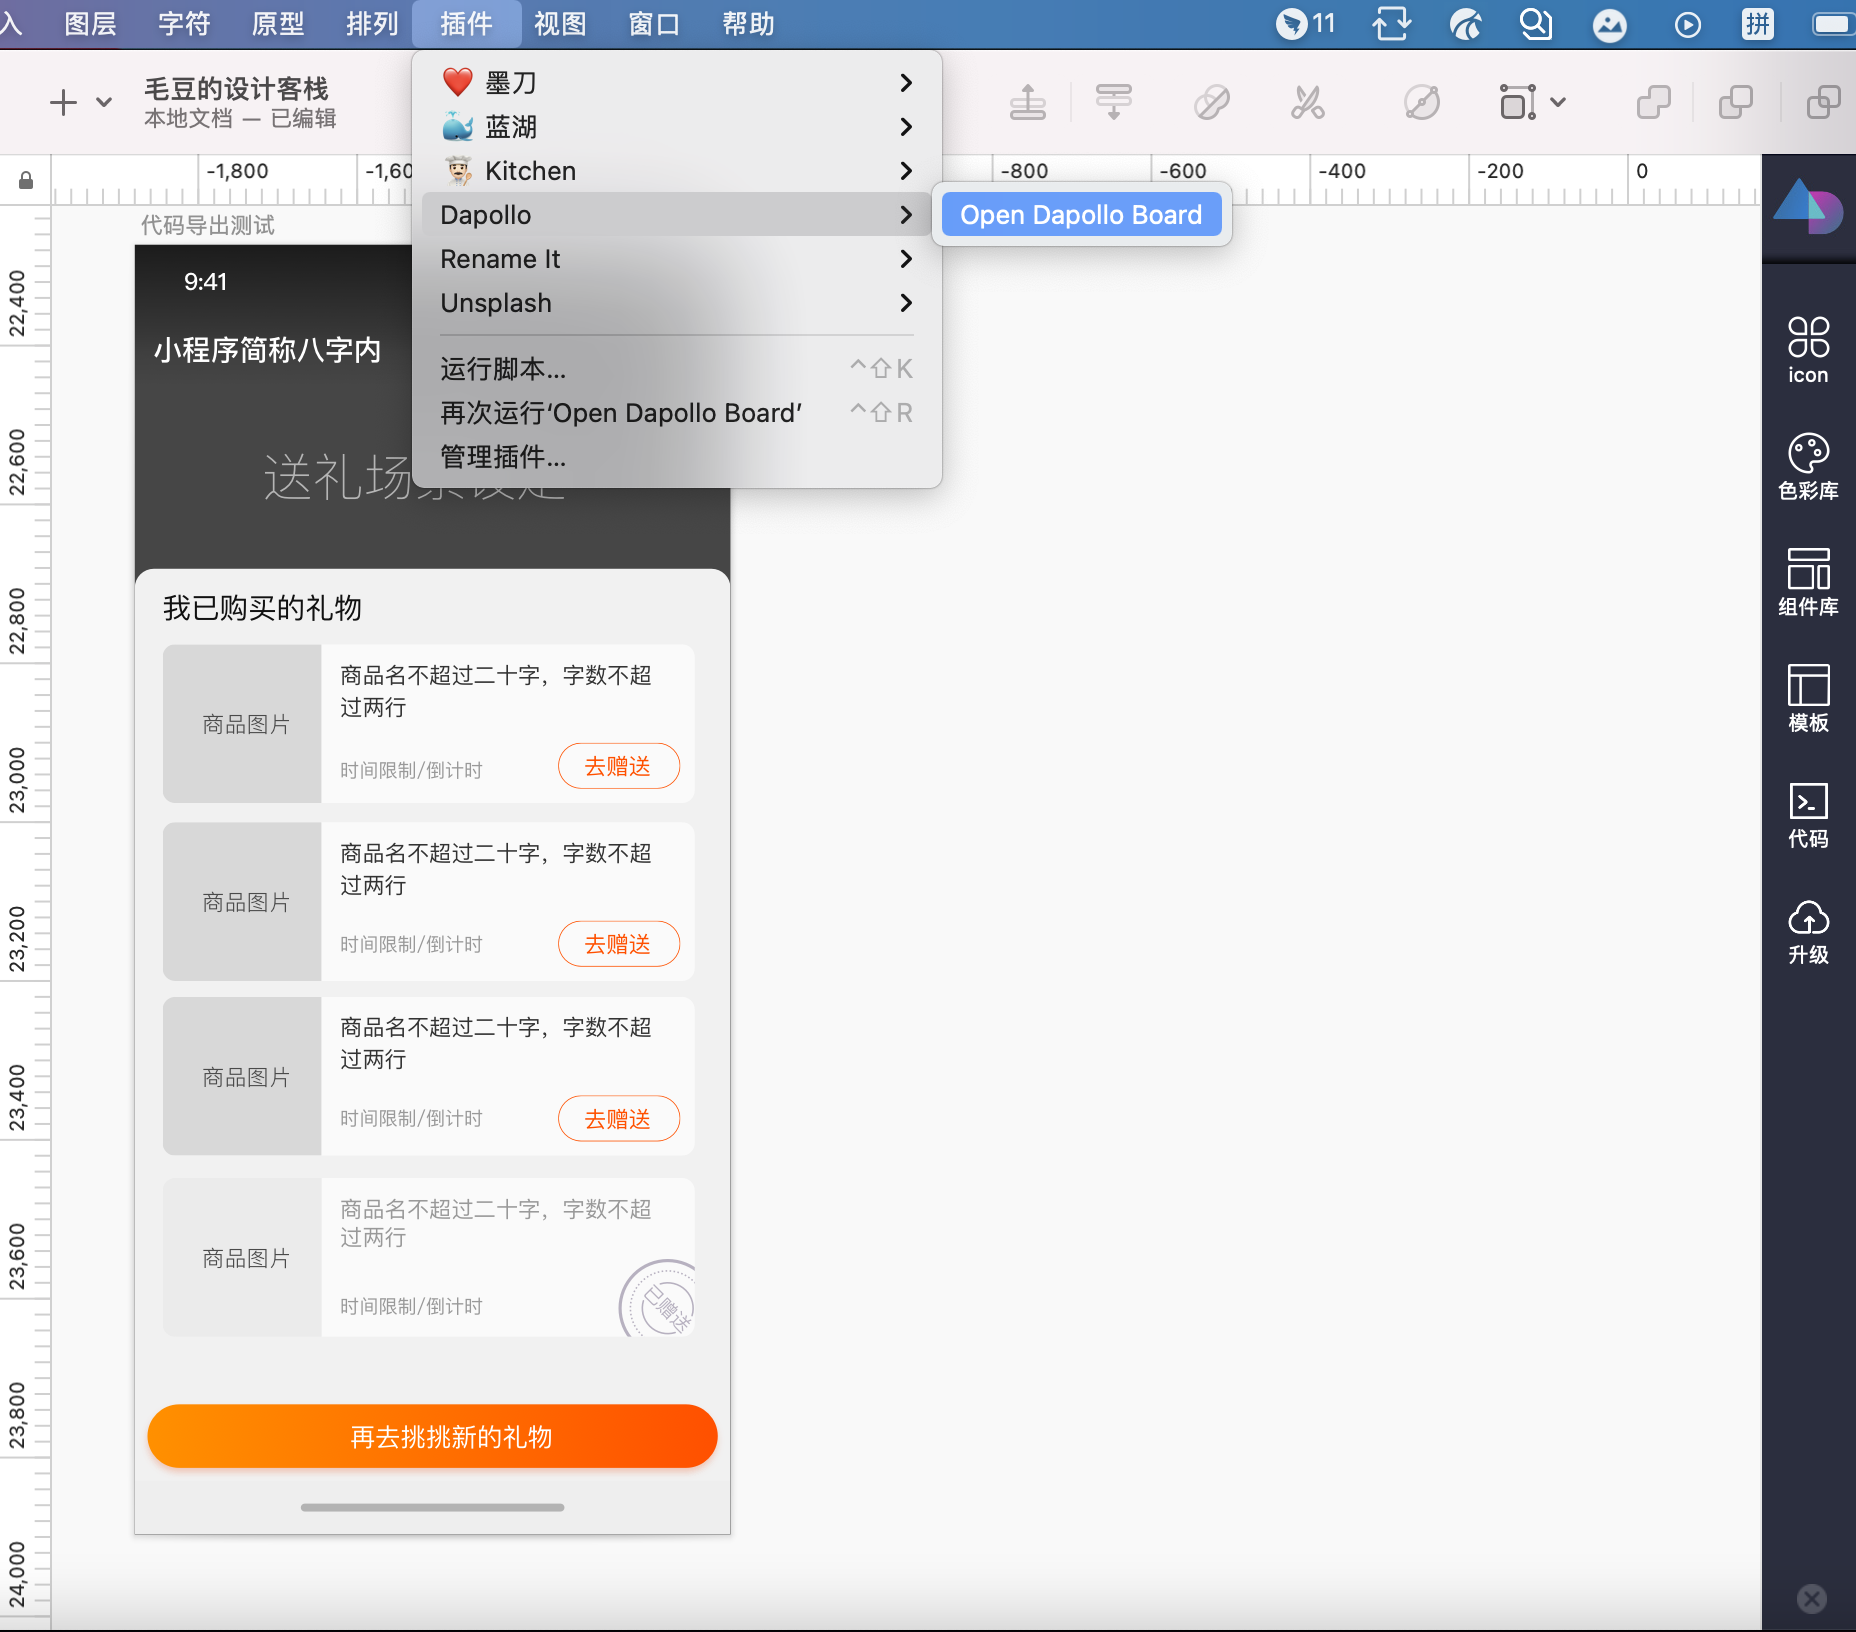
Task: Open the 排列 menu
Action: coord(372,24)
